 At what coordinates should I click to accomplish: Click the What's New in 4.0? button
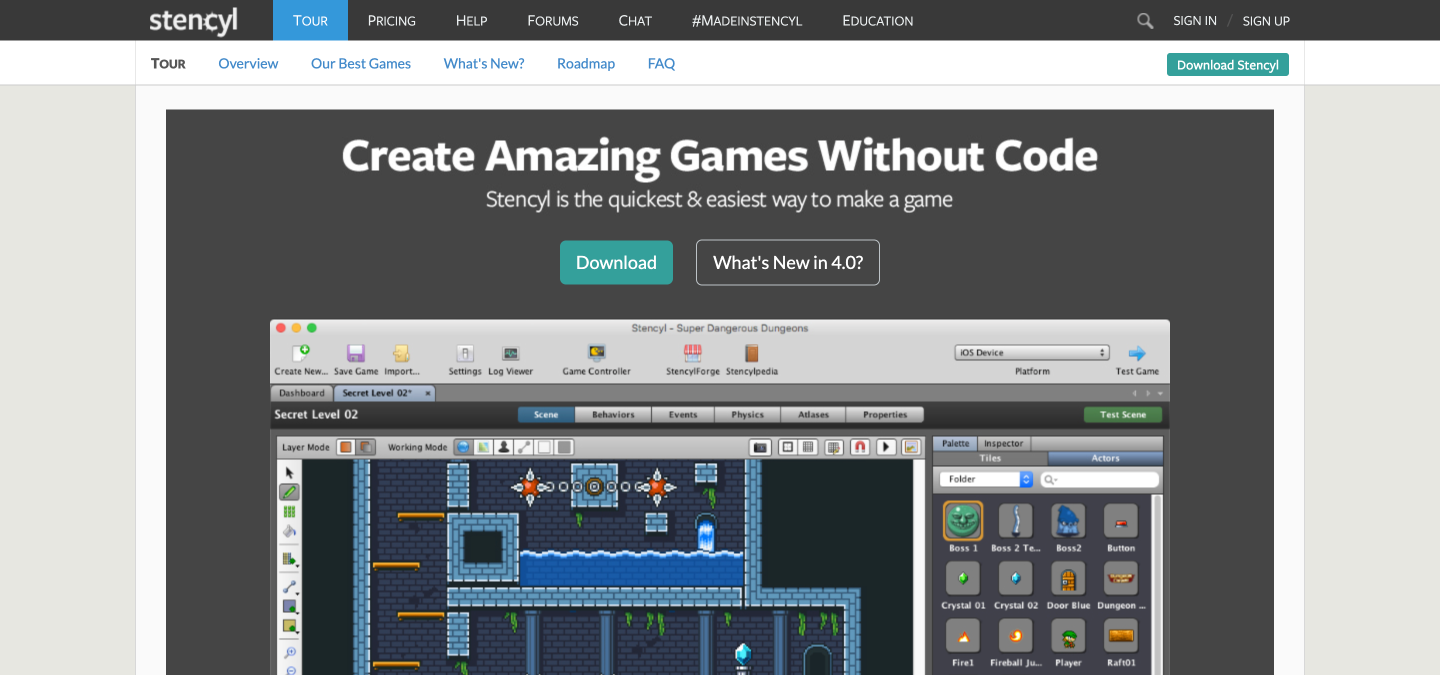tap(788, 262)
